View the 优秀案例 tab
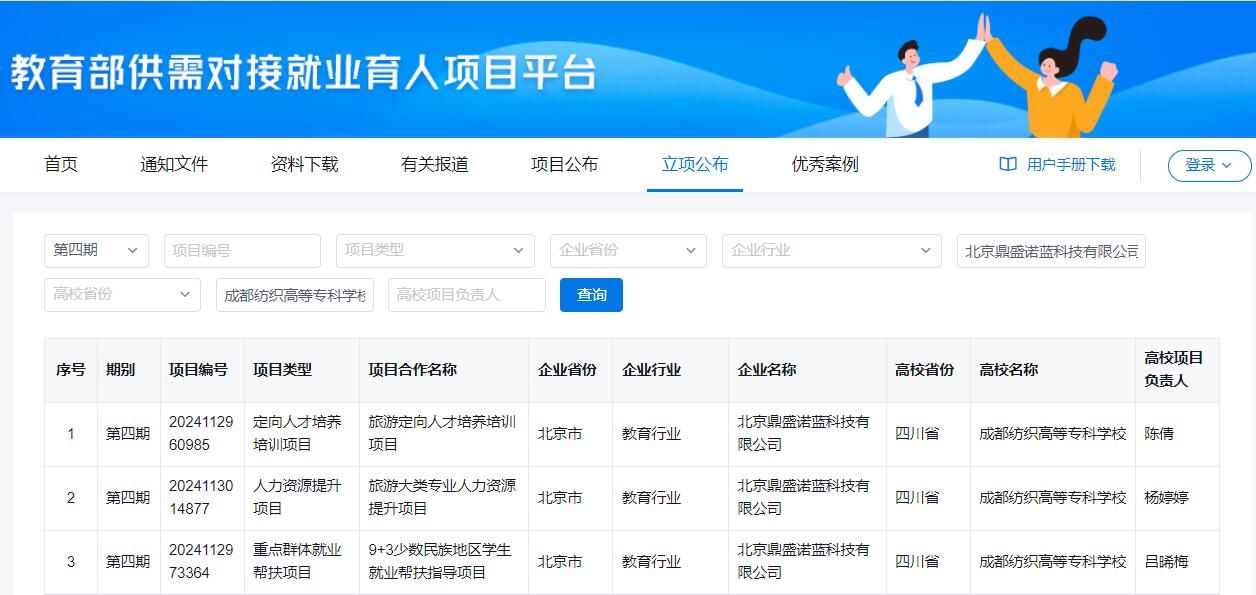The width and height of the screenshot is (1256, 595). 824,165
